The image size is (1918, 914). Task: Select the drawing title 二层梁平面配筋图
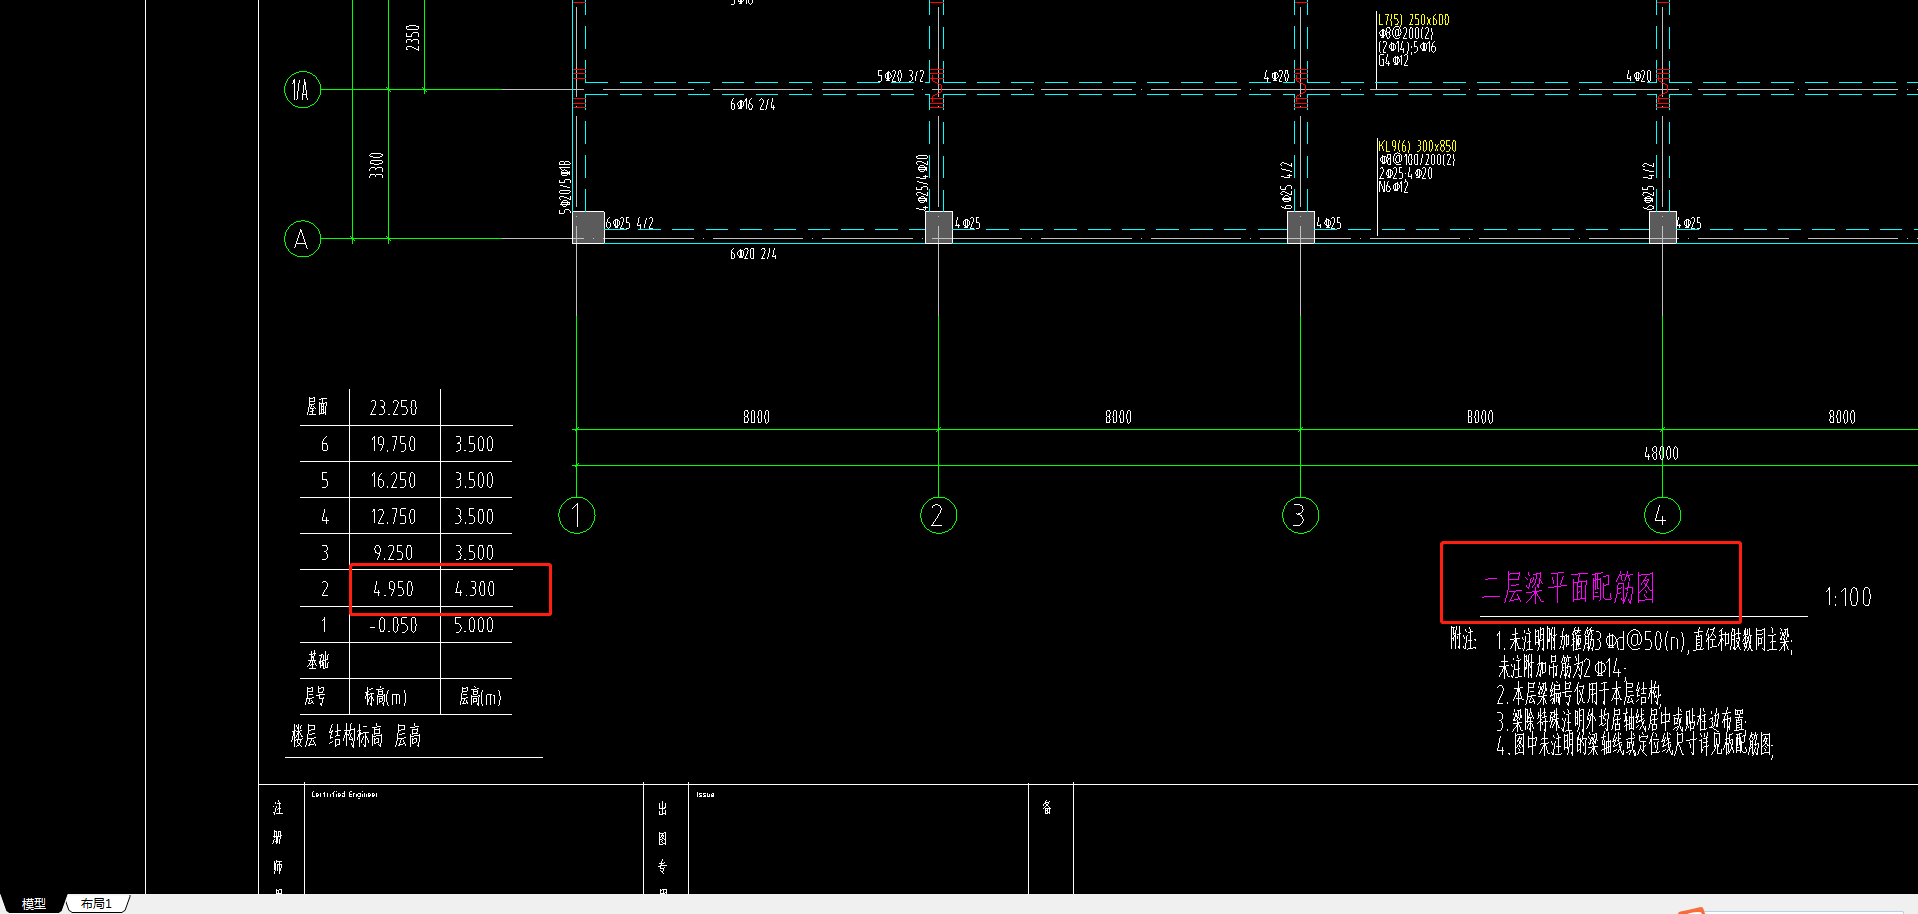point(1568,588)
